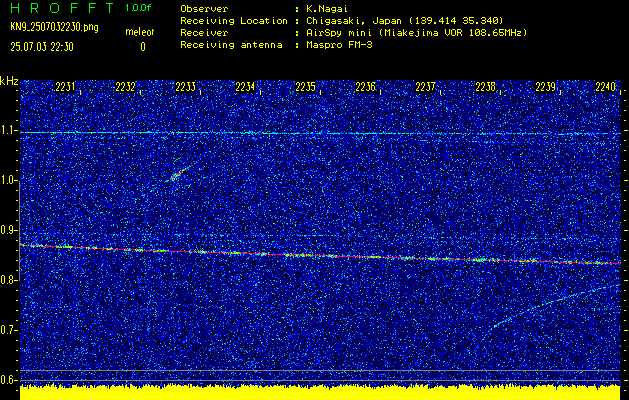Click the file name KN9_2507032230.png
The image size is (629, 400).
54,27
